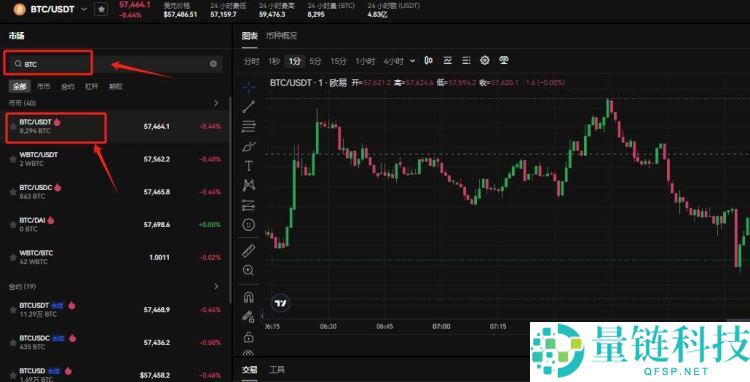Click the scale/compare icon in chart toolbar
Image resolution: width=750 pixels, height=382 pixels.
[503, 61]
